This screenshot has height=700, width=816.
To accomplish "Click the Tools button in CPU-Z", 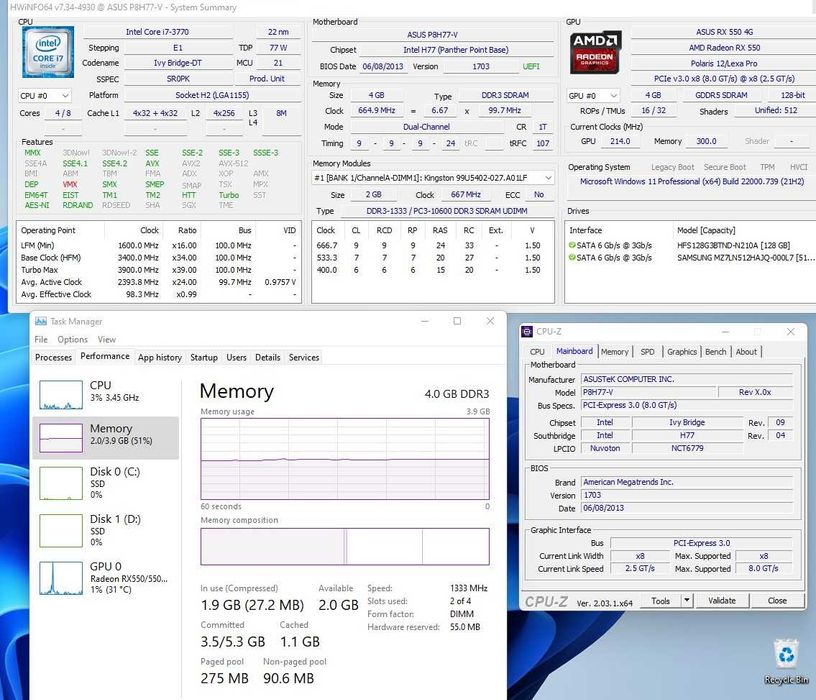I will (660, 601).
